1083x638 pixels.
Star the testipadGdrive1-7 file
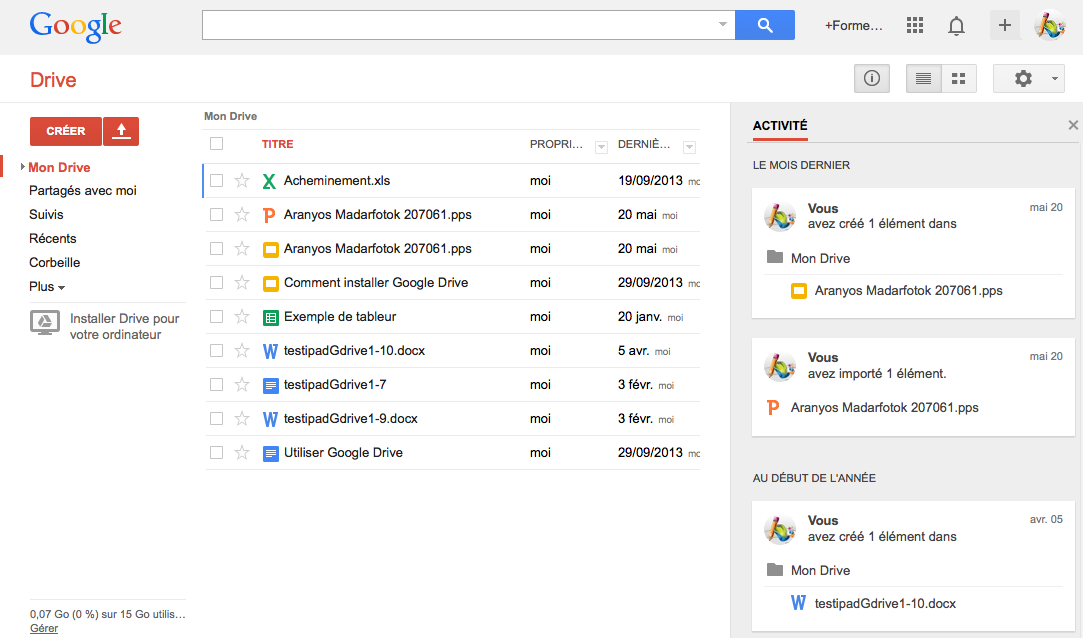(242, 385)
